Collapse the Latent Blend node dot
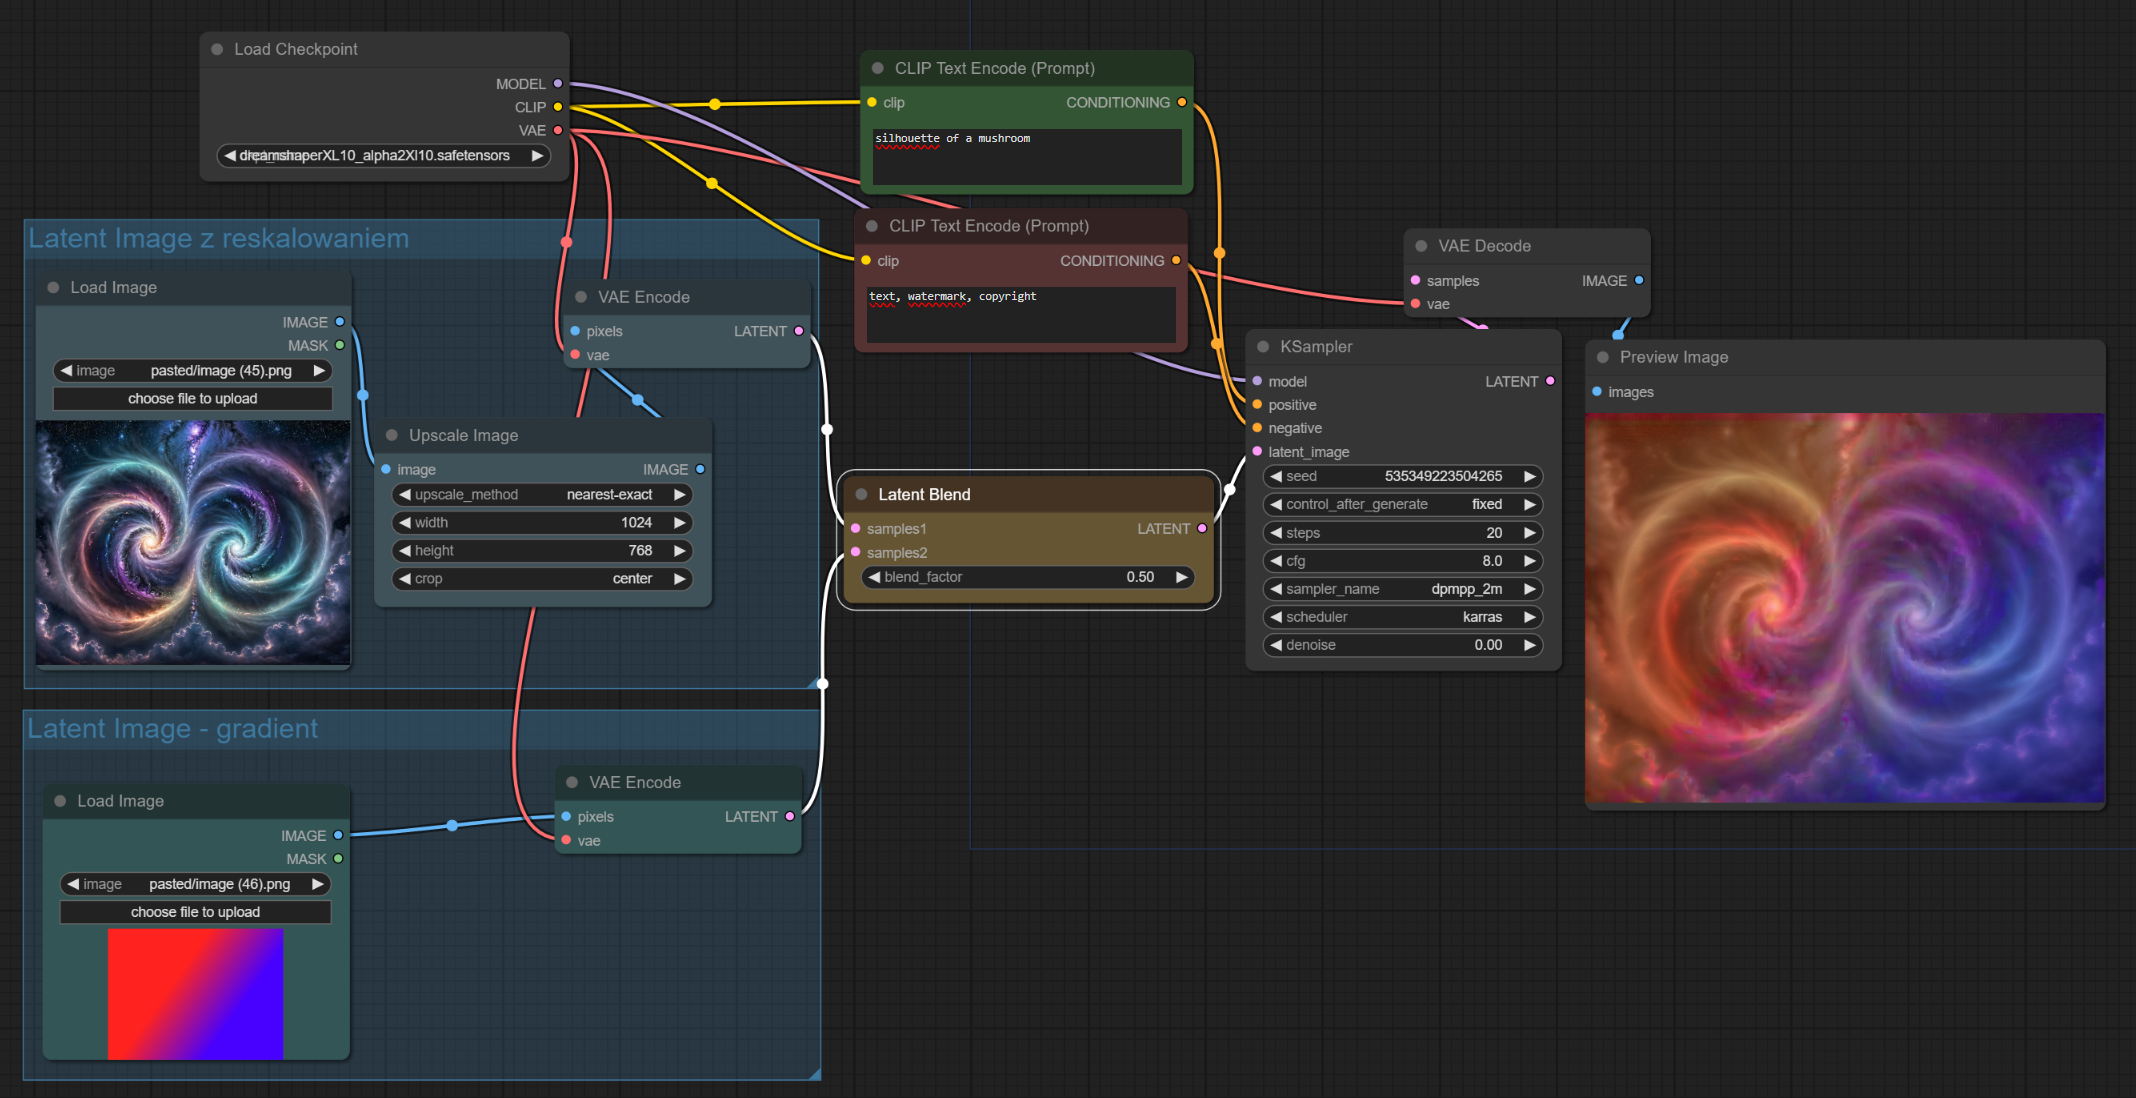This screenshot has width=2136, height=1098. (861, 495)
